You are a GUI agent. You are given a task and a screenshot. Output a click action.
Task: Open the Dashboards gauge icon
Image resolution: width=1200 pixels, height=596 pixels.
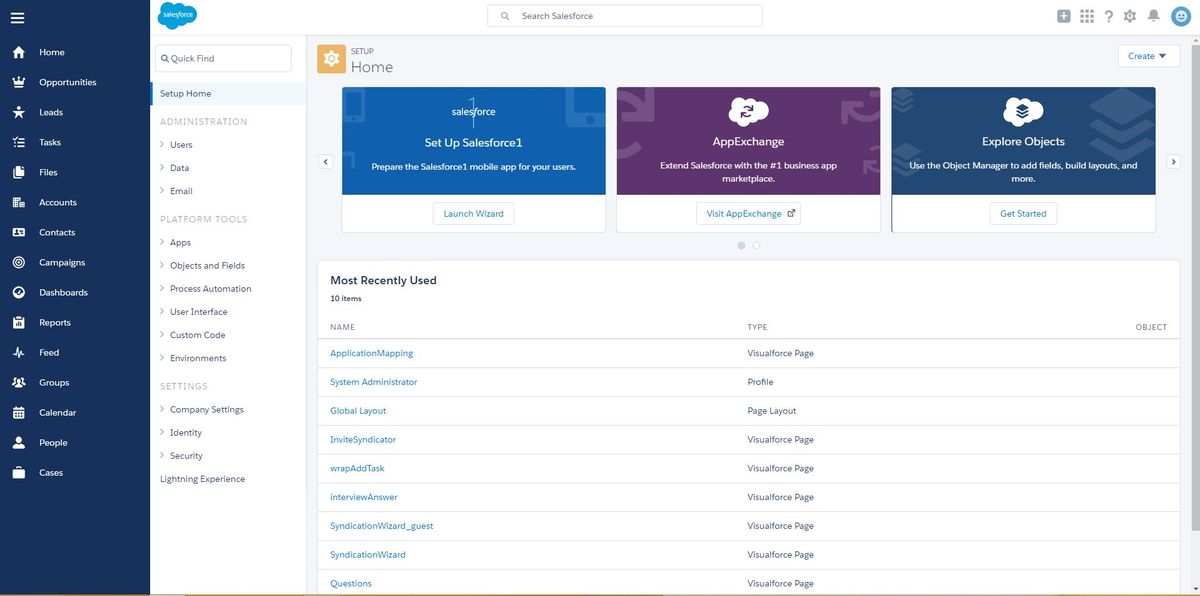18,292
